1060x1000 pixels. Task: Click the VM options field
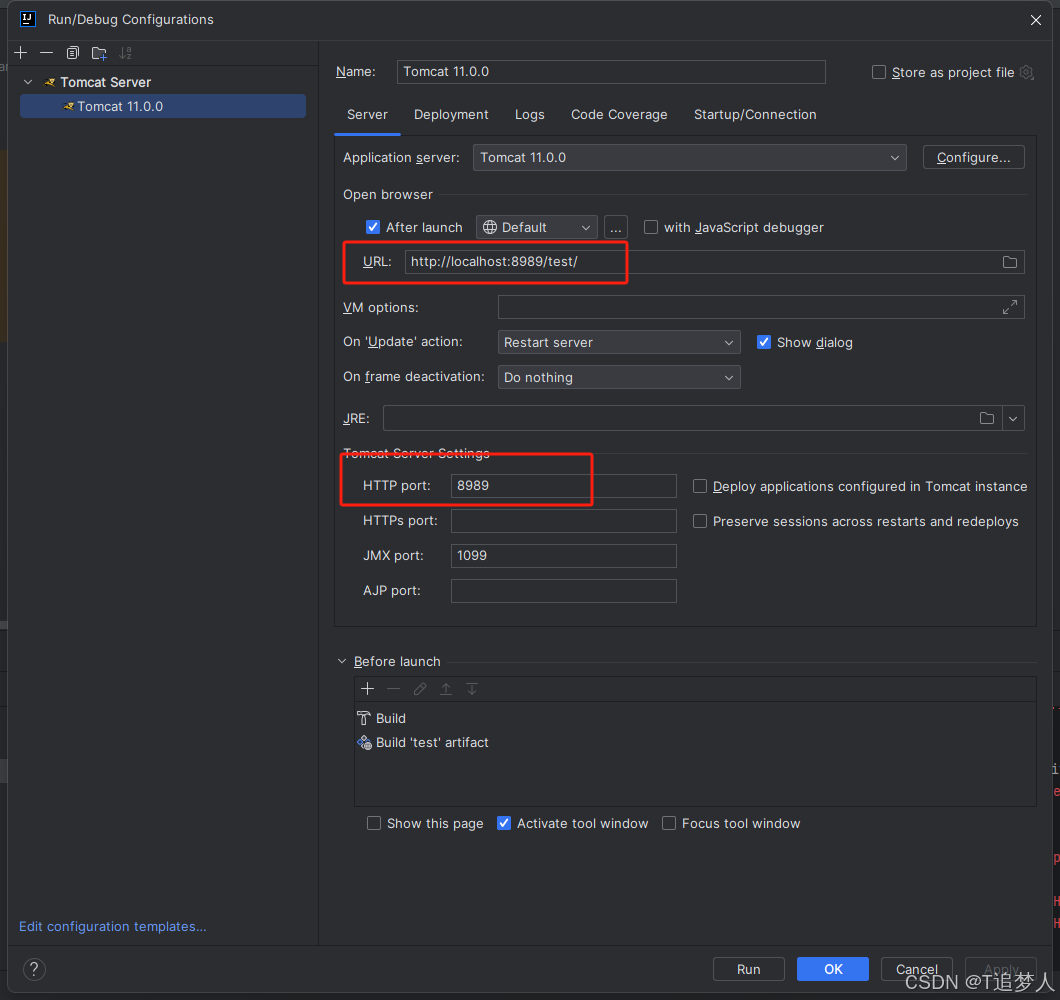[761, 307]
